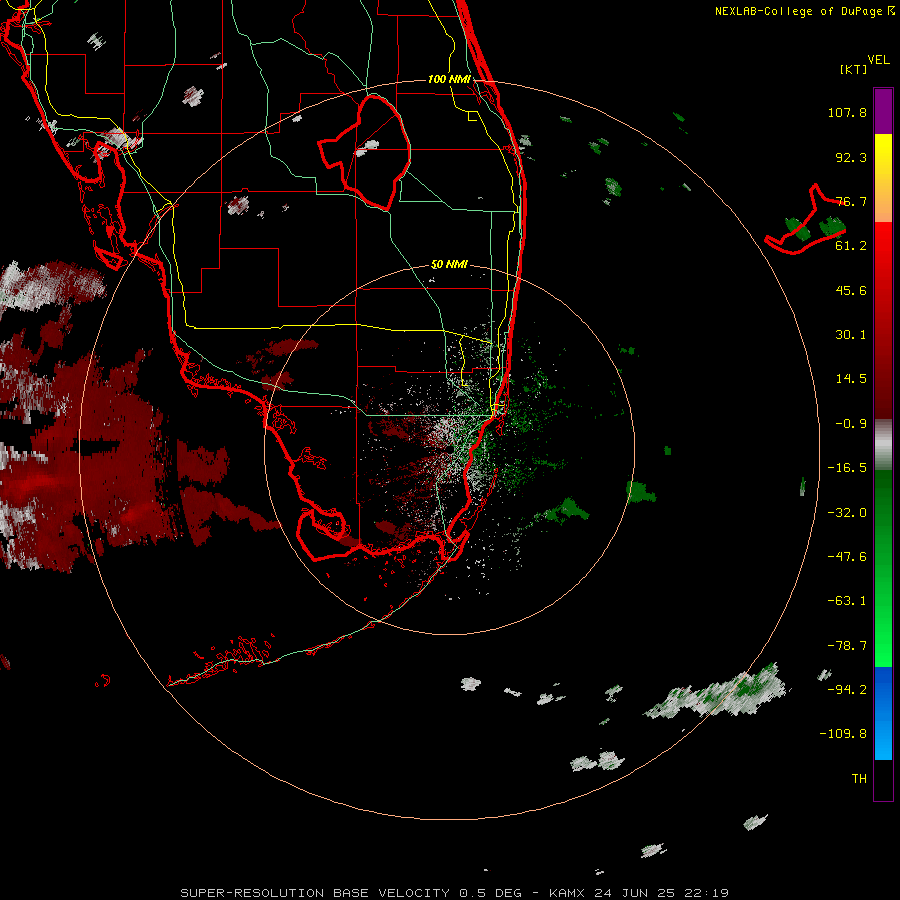The width and height of the screenshot is (900, 900).
Task: Click the TH threshold label
Action: point(859,779)
